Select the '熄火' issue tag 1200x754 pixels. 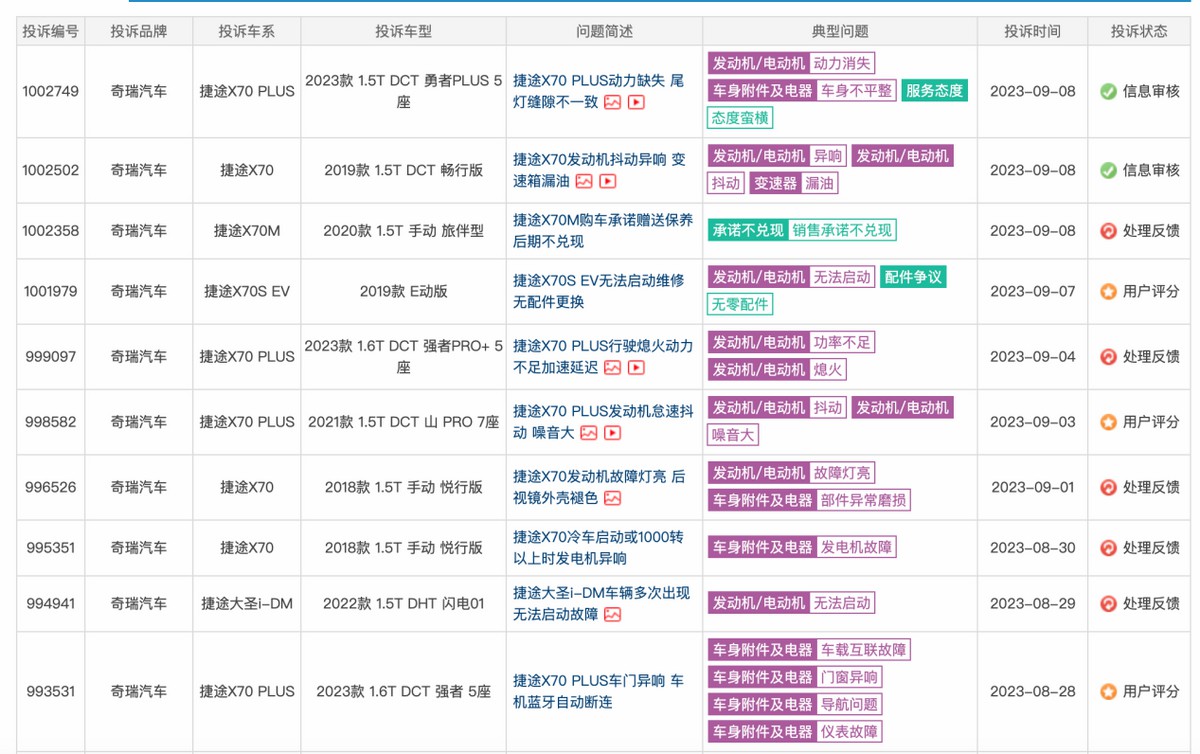pyautogui.click(x=828, y=370)
